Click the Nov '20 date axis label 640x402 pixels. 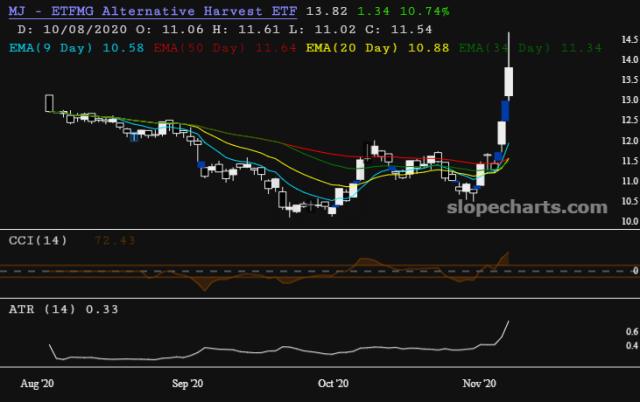pyautogui.click(x=480, y=384)
